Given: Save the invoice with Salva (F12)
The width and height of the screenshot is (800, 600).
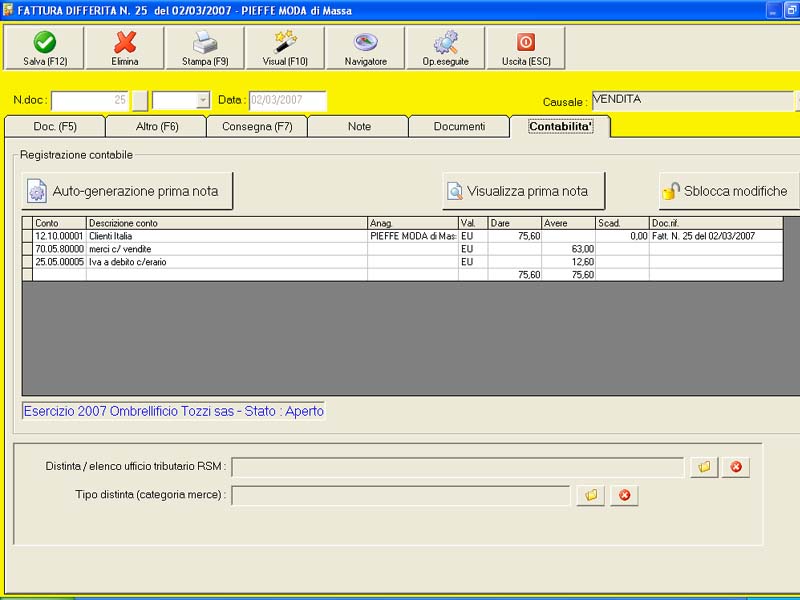Looking at the screenshot, I should [44, 48].
